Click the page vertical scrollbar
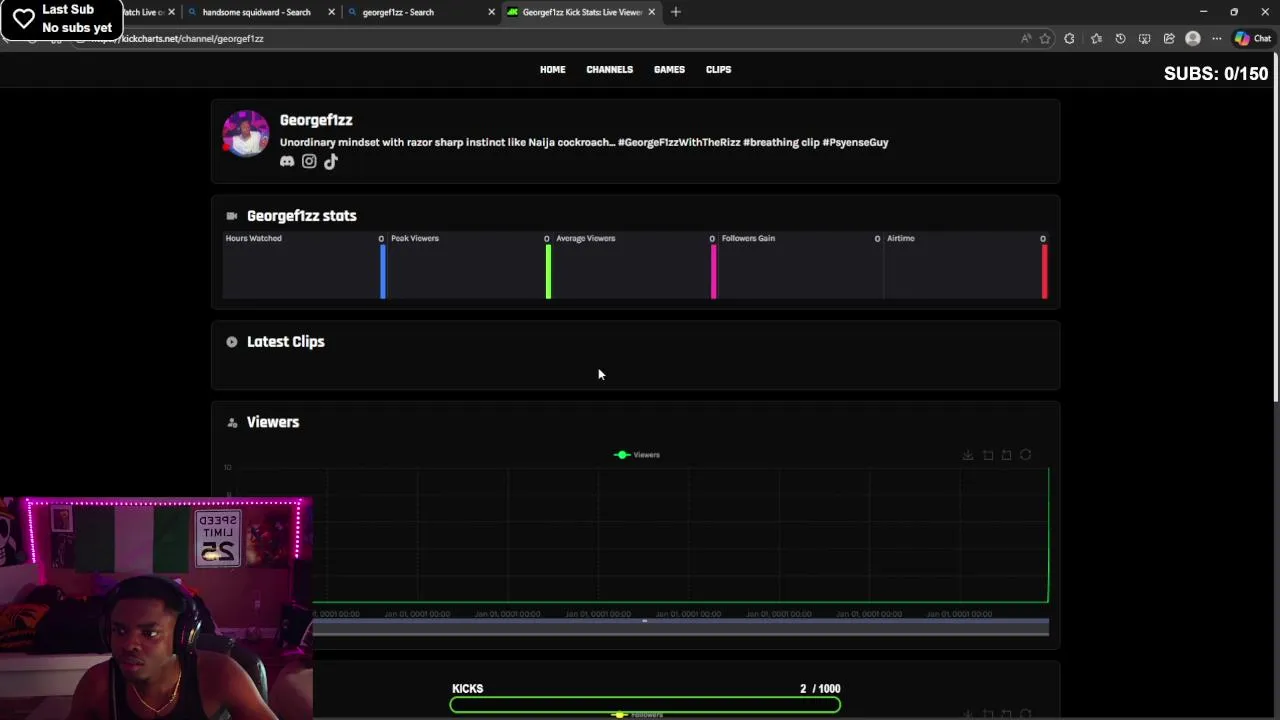1280x720 pixels. click(1275, 228)
